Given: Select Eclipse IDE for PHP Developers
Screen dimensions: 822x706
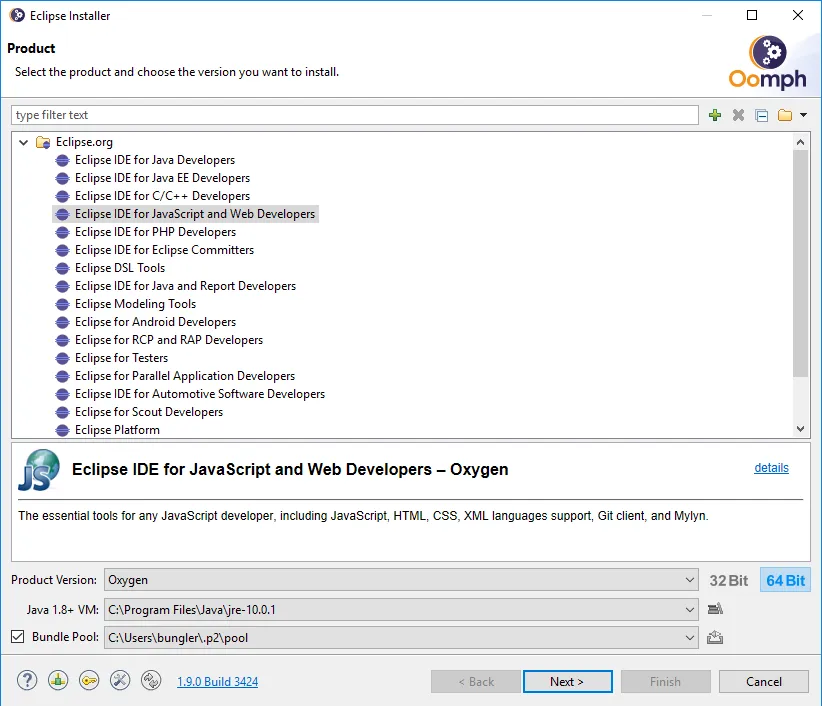Looking at the screenshot, I should pos(155,232).
